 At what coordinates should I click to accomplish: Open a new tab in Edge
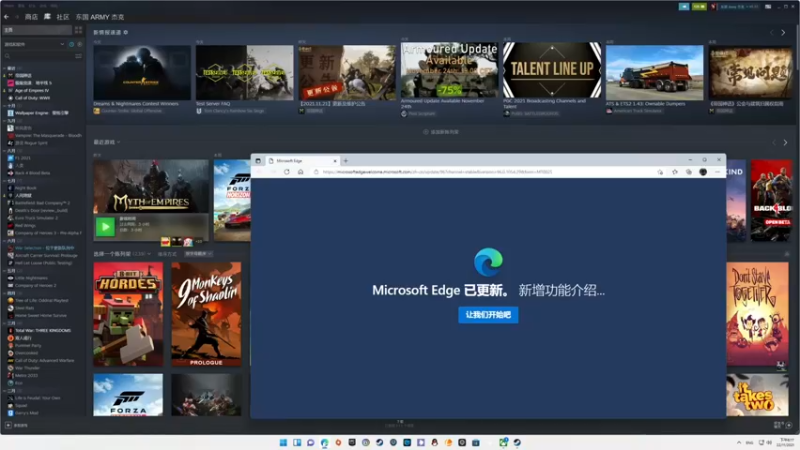tap(345, 161)
